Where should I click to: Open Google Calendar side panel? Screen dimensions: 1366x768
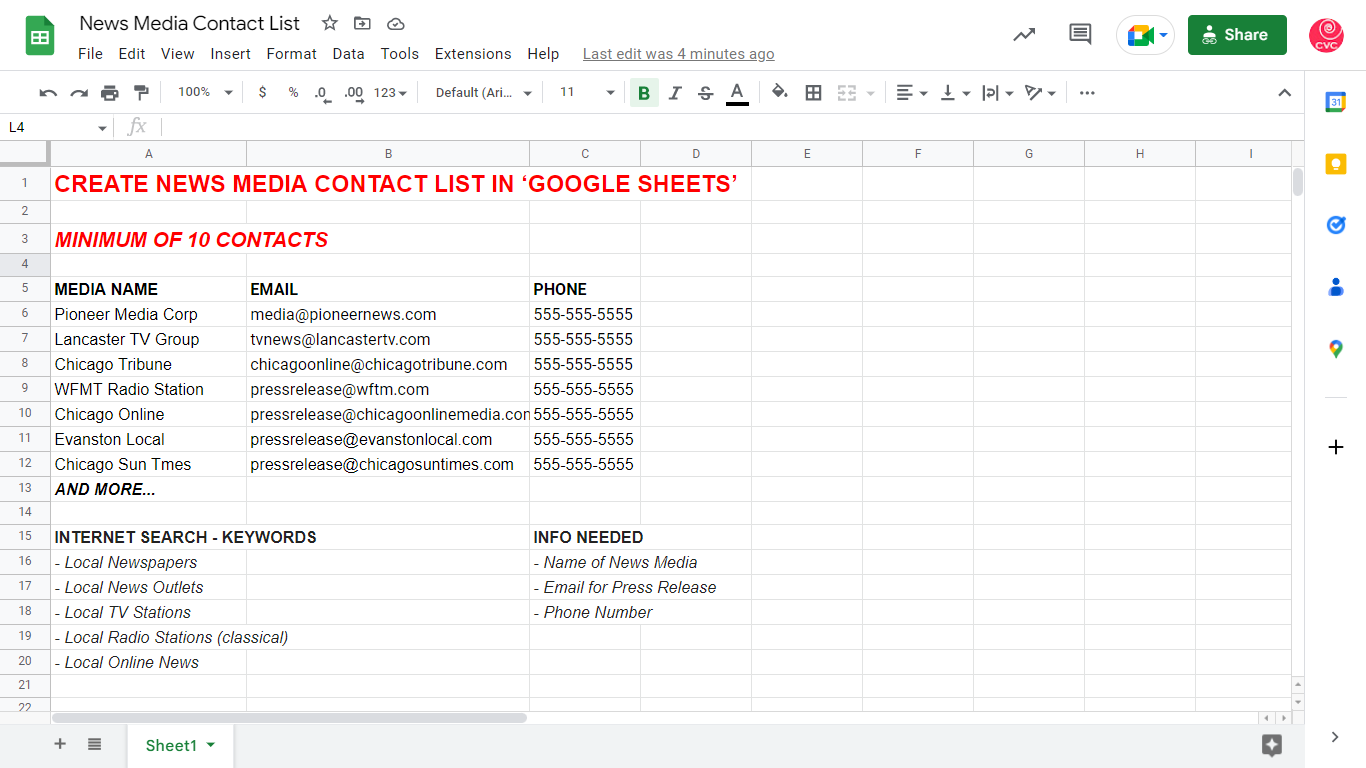click(1336, 102)
